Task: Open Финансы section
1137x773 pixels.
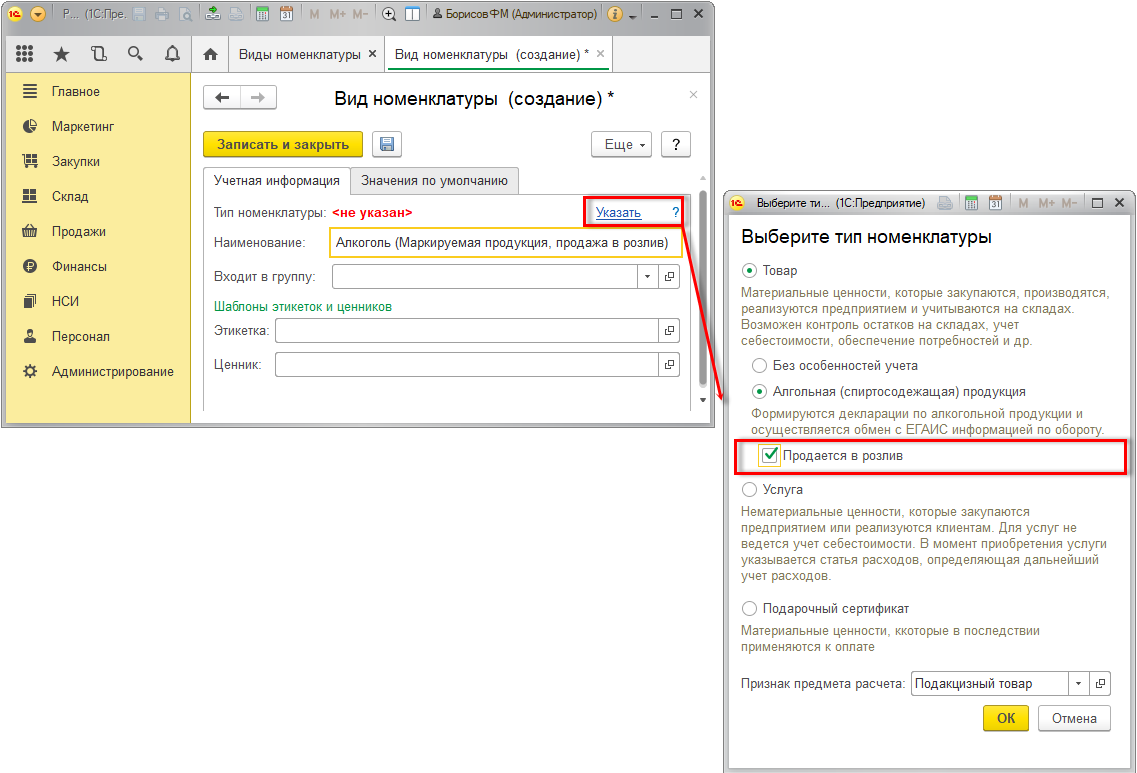Action: [98, 266]
